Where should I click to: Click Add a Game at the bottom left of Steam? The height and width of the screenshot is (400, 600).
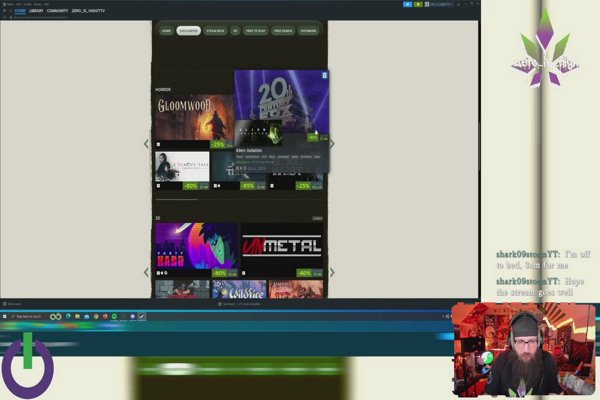12,304
